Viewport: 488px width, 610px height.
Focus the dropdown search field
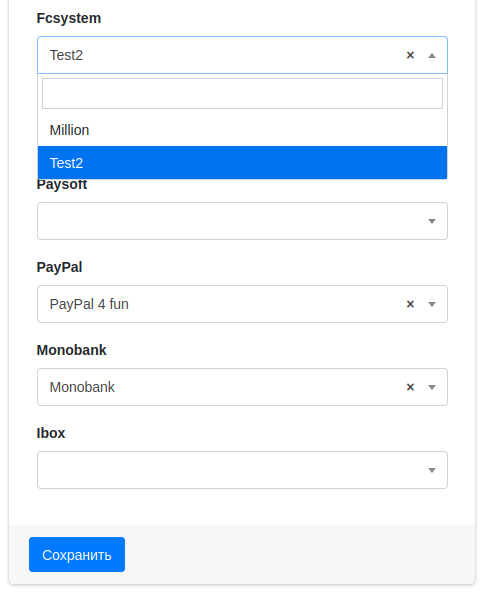pos(242,94)
